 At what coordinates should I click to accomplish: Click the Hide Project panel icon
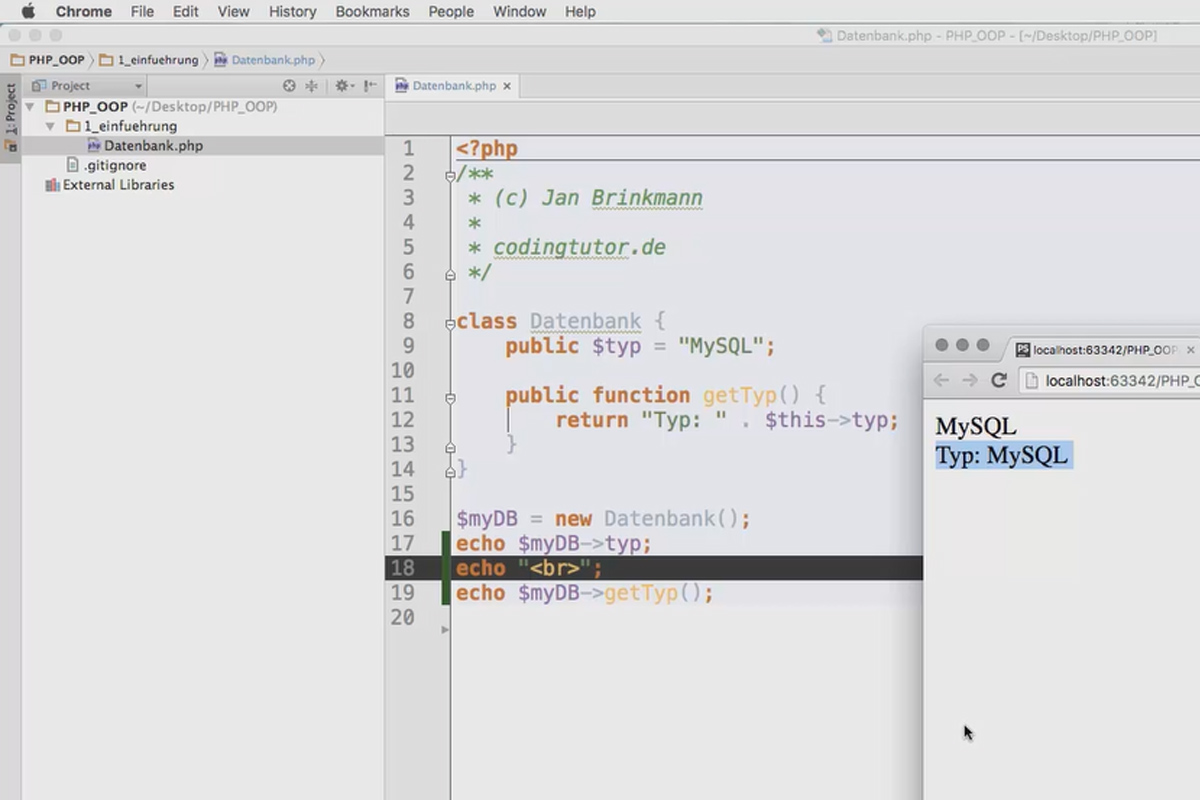[x=370, y=86]
